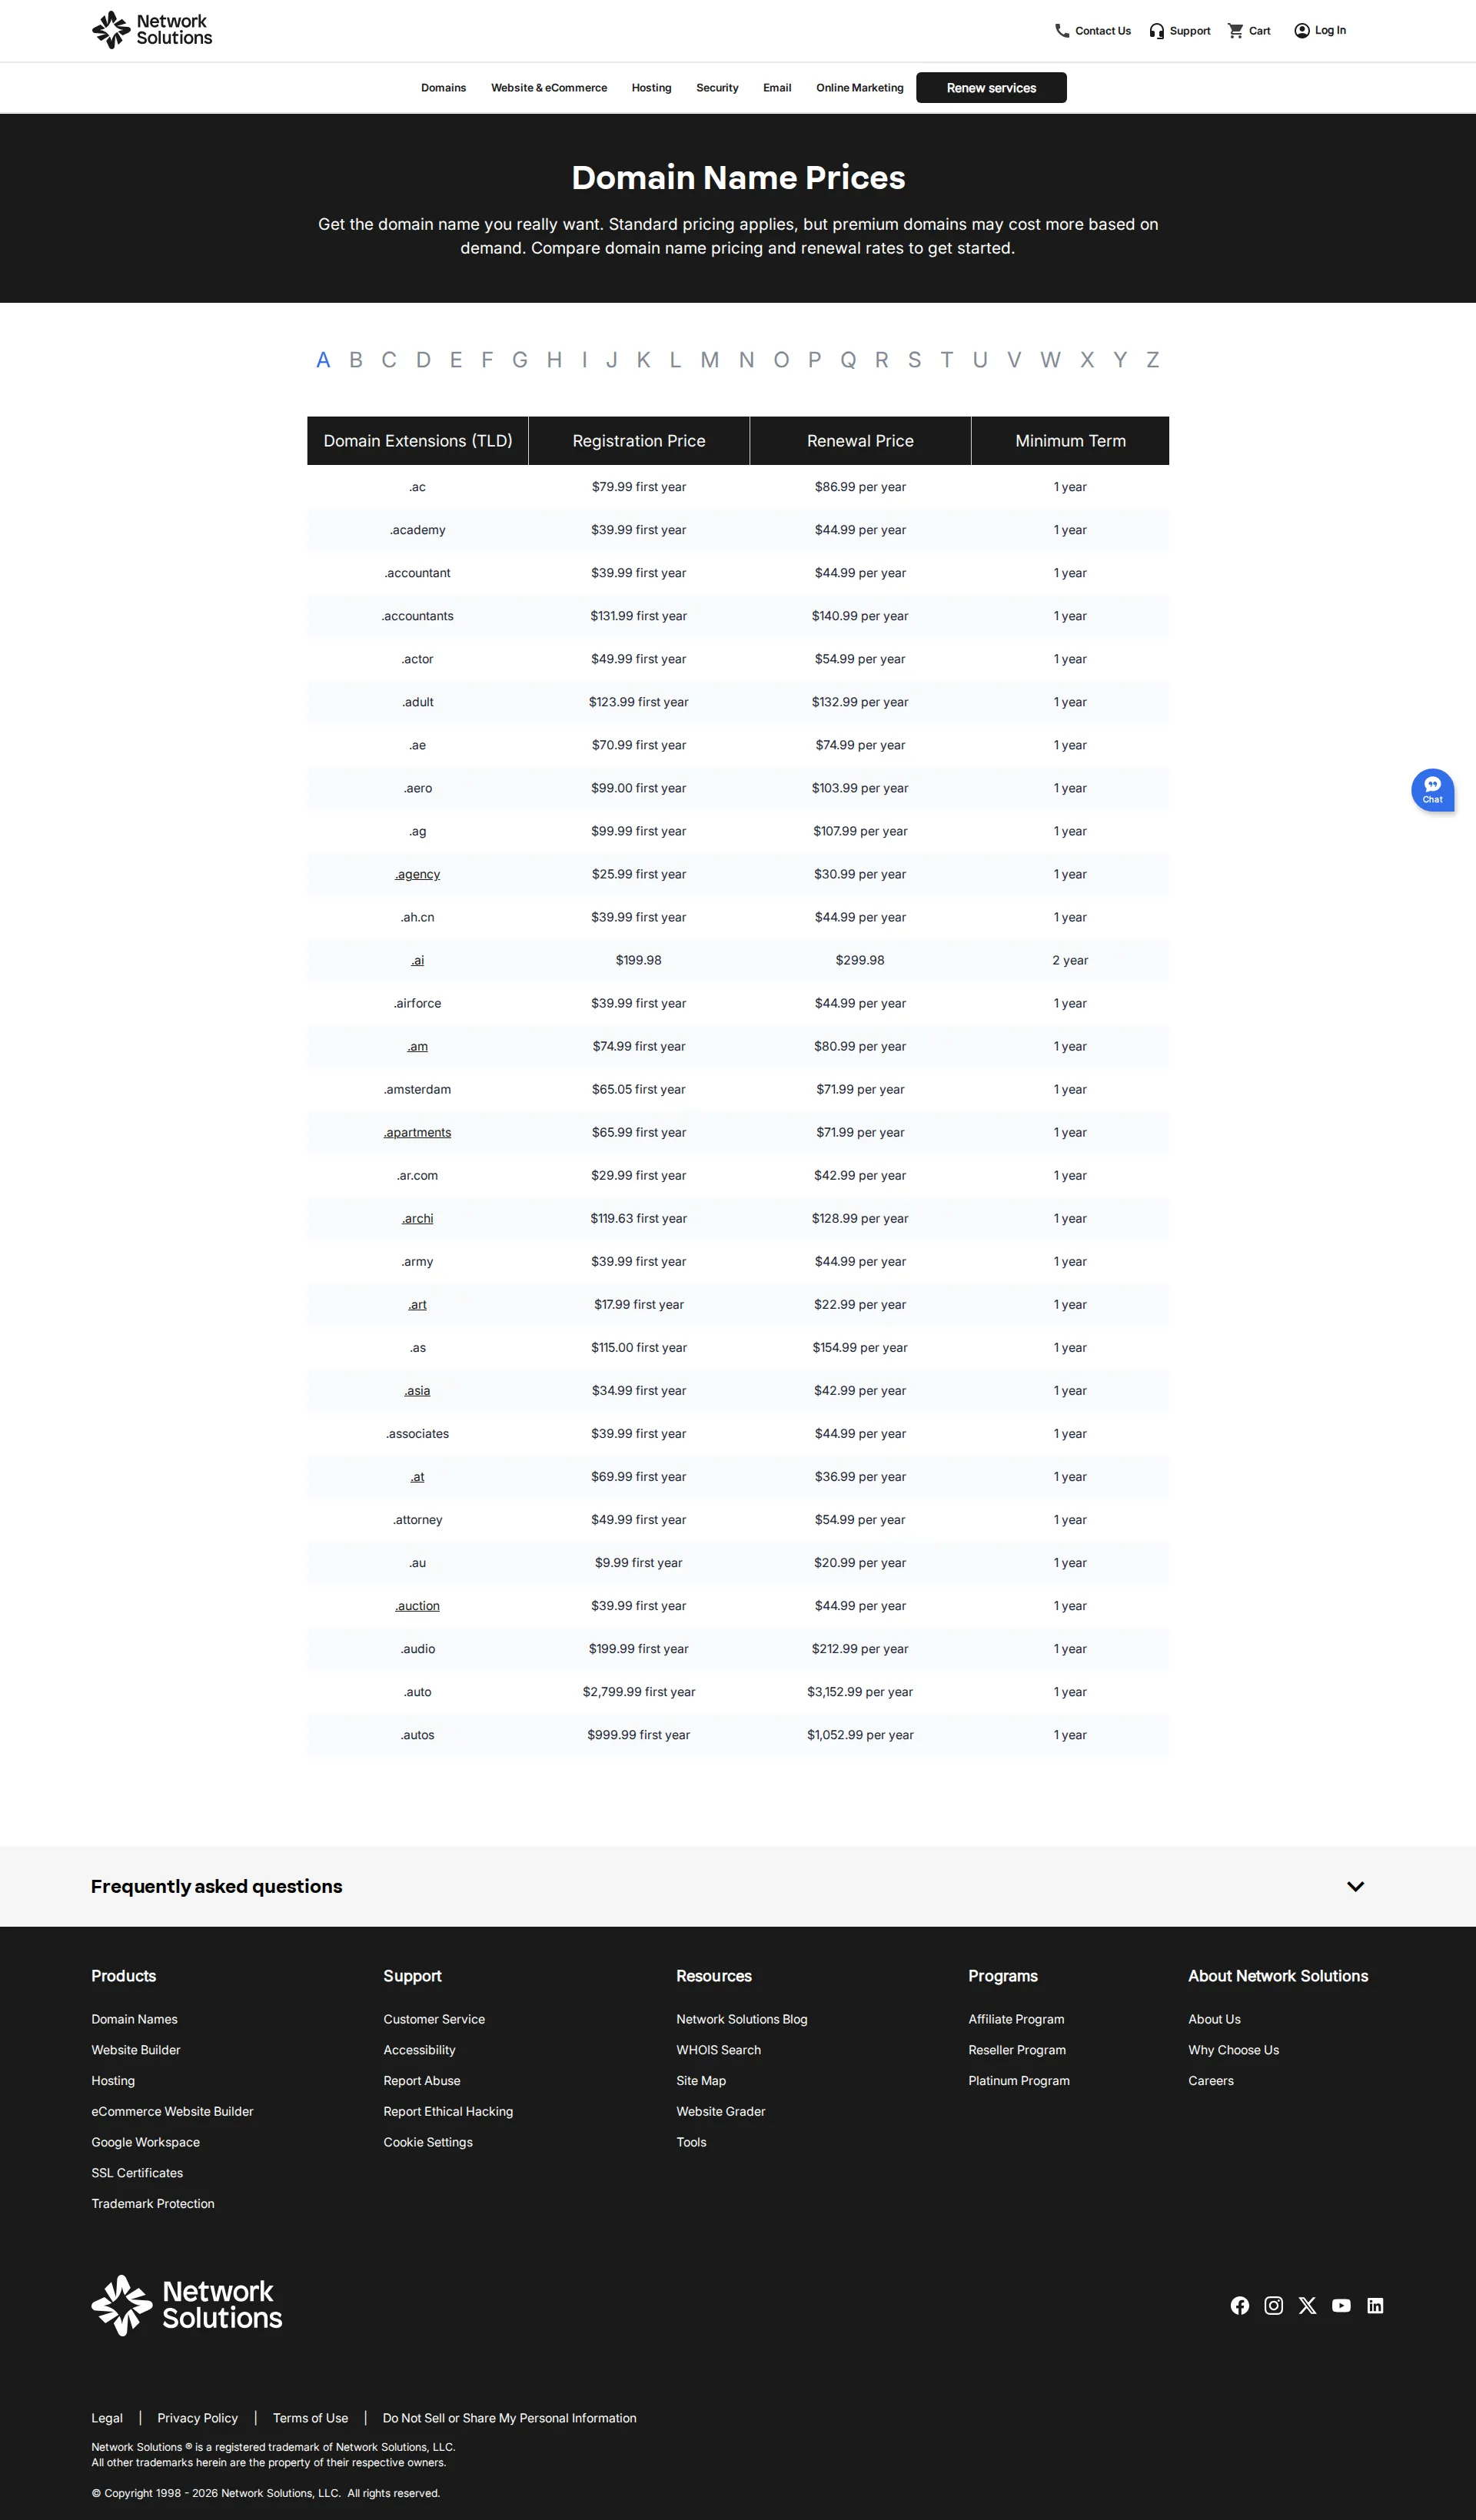Click the Renew services button
Image resolution: width=1476 pixels, height=2520 pixels.
click(991, 87)
